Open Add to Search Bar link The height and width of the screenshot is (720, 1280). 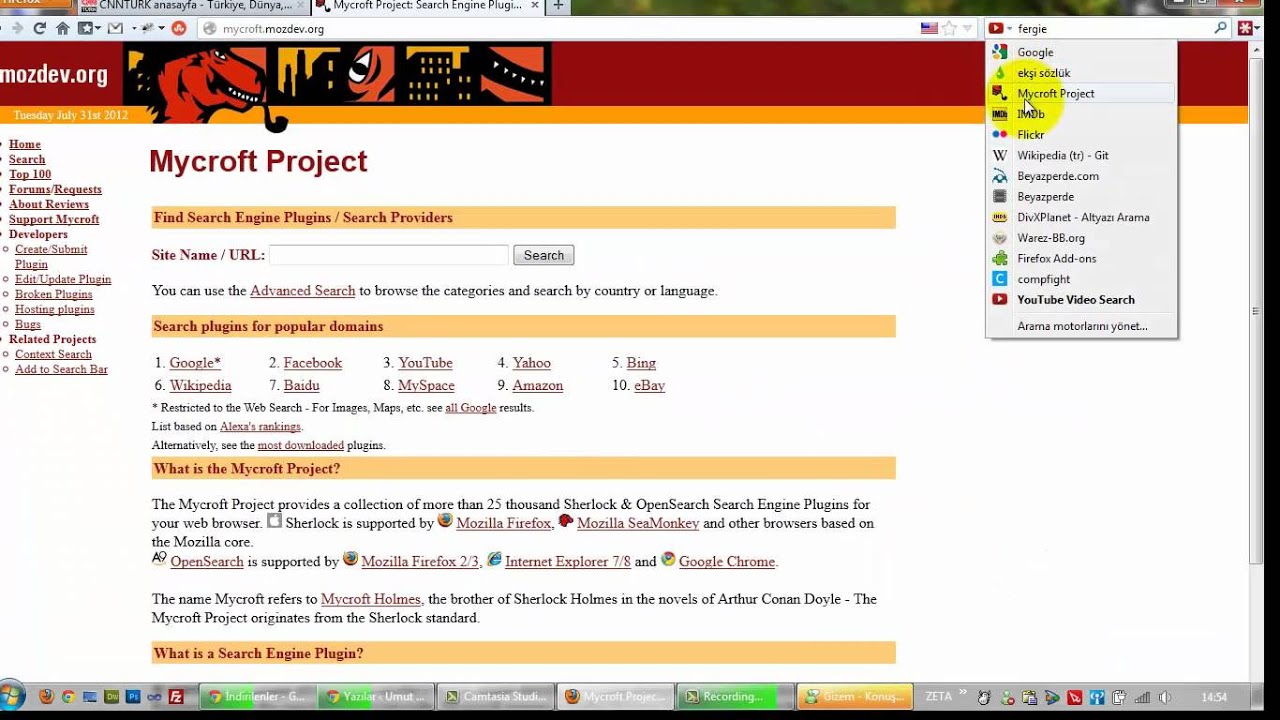[61, 369]
